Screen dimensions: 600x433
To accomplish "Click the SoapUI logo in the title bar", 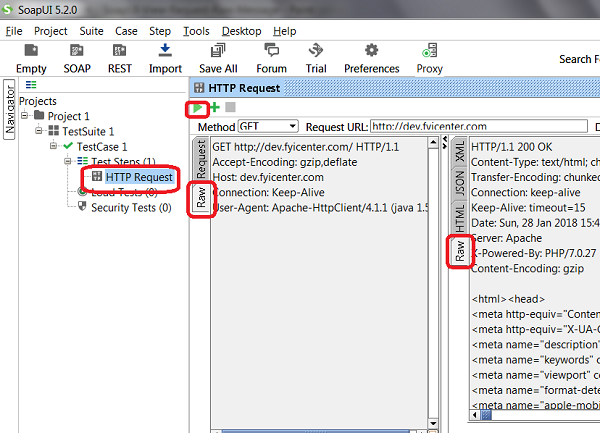I will pos(8,9).
